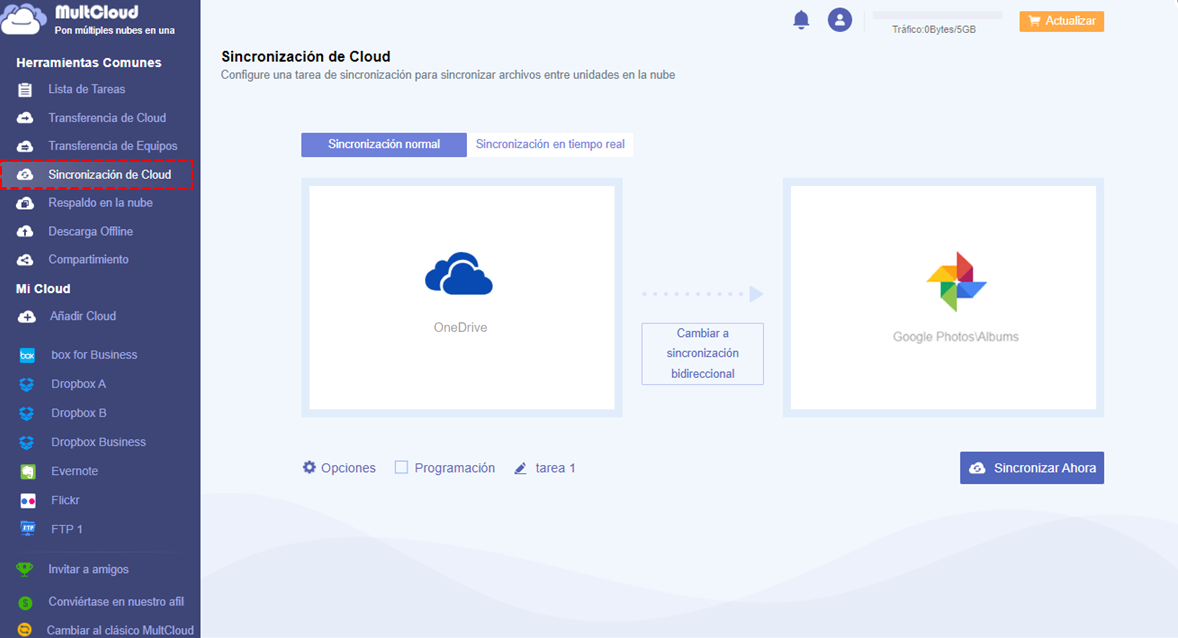Image resolution: width=1178 pixels, height=638 pixels.
Task: Open the user account avatar
Action: [x=840, y=20]
